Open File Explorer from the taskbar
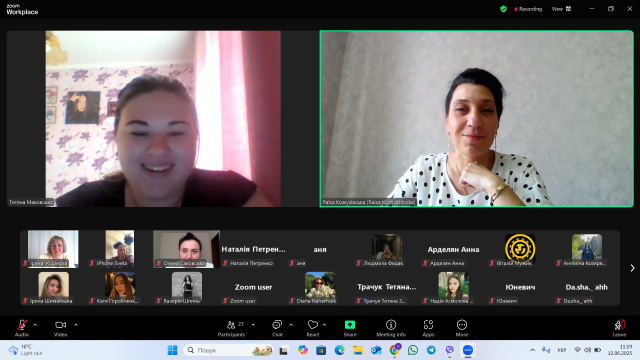640x360 pixels. 358,350
